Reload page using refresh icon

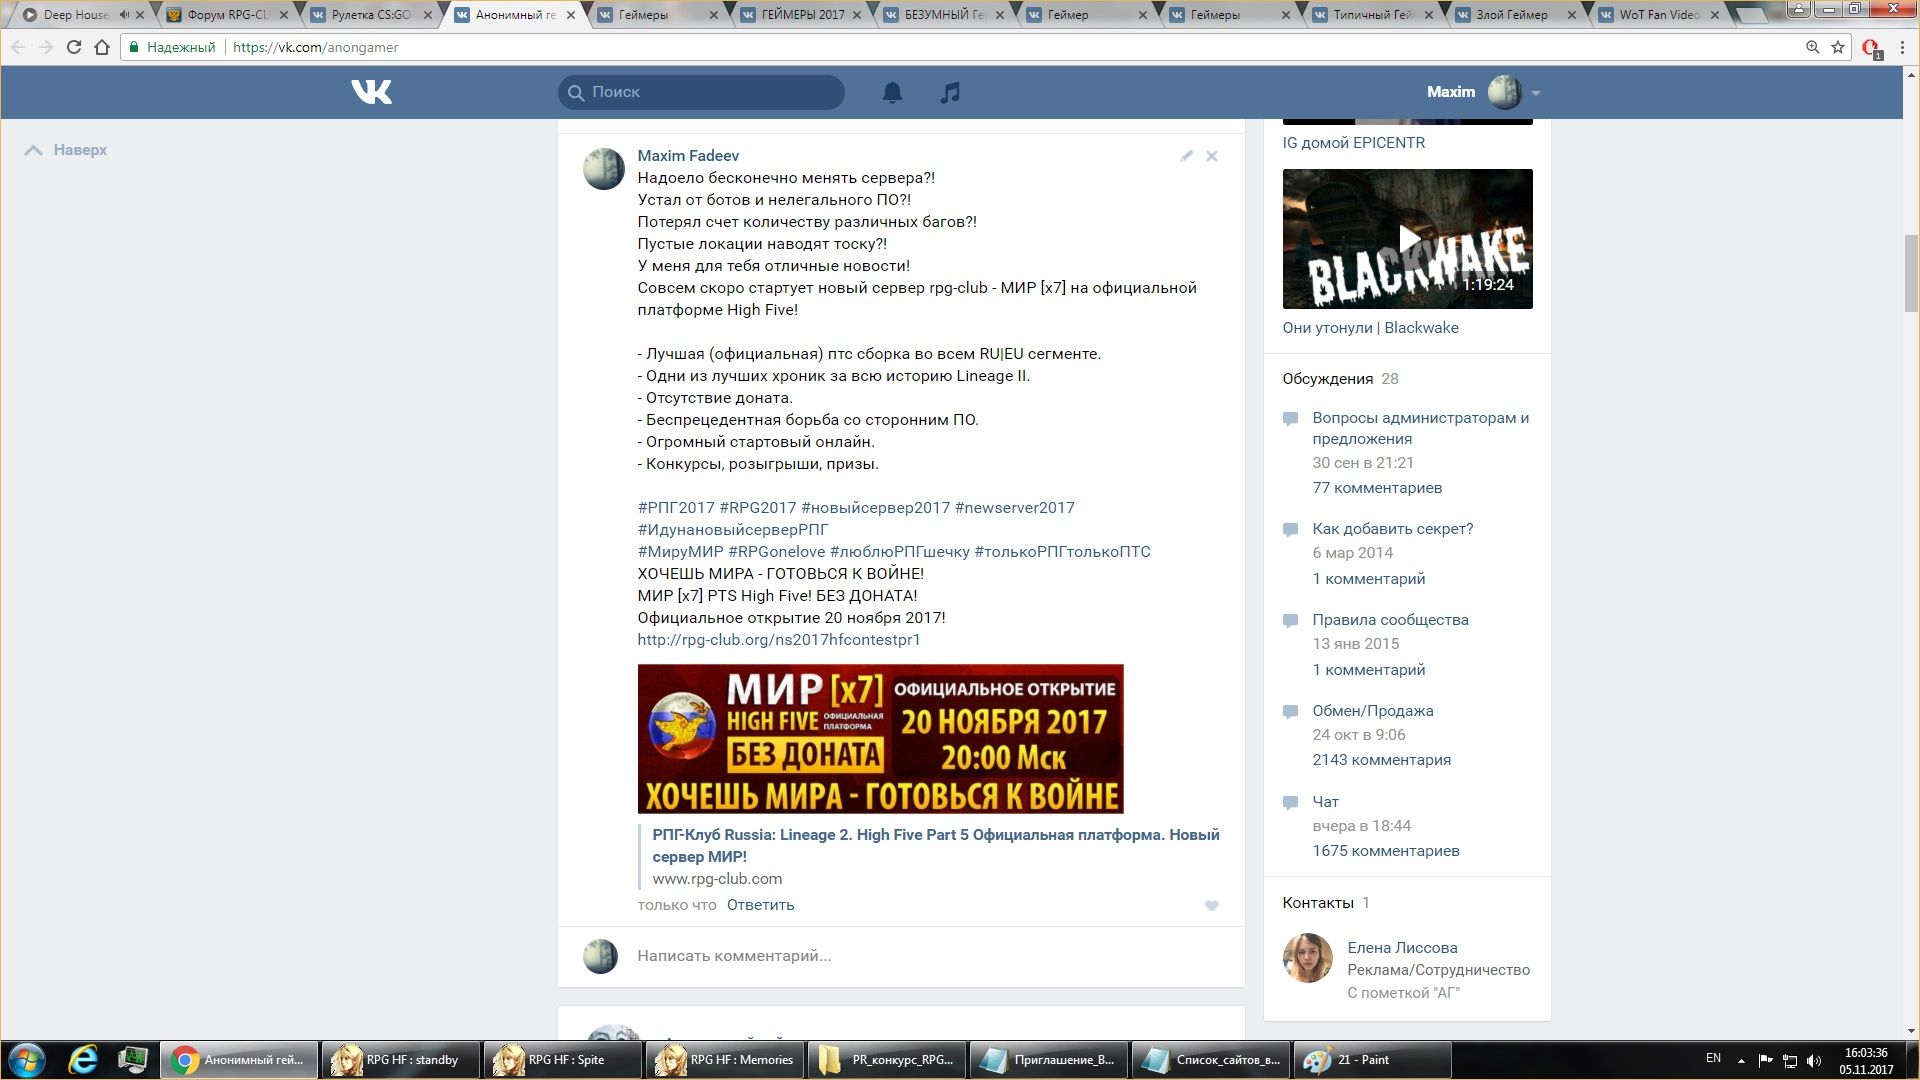point(73,47)
